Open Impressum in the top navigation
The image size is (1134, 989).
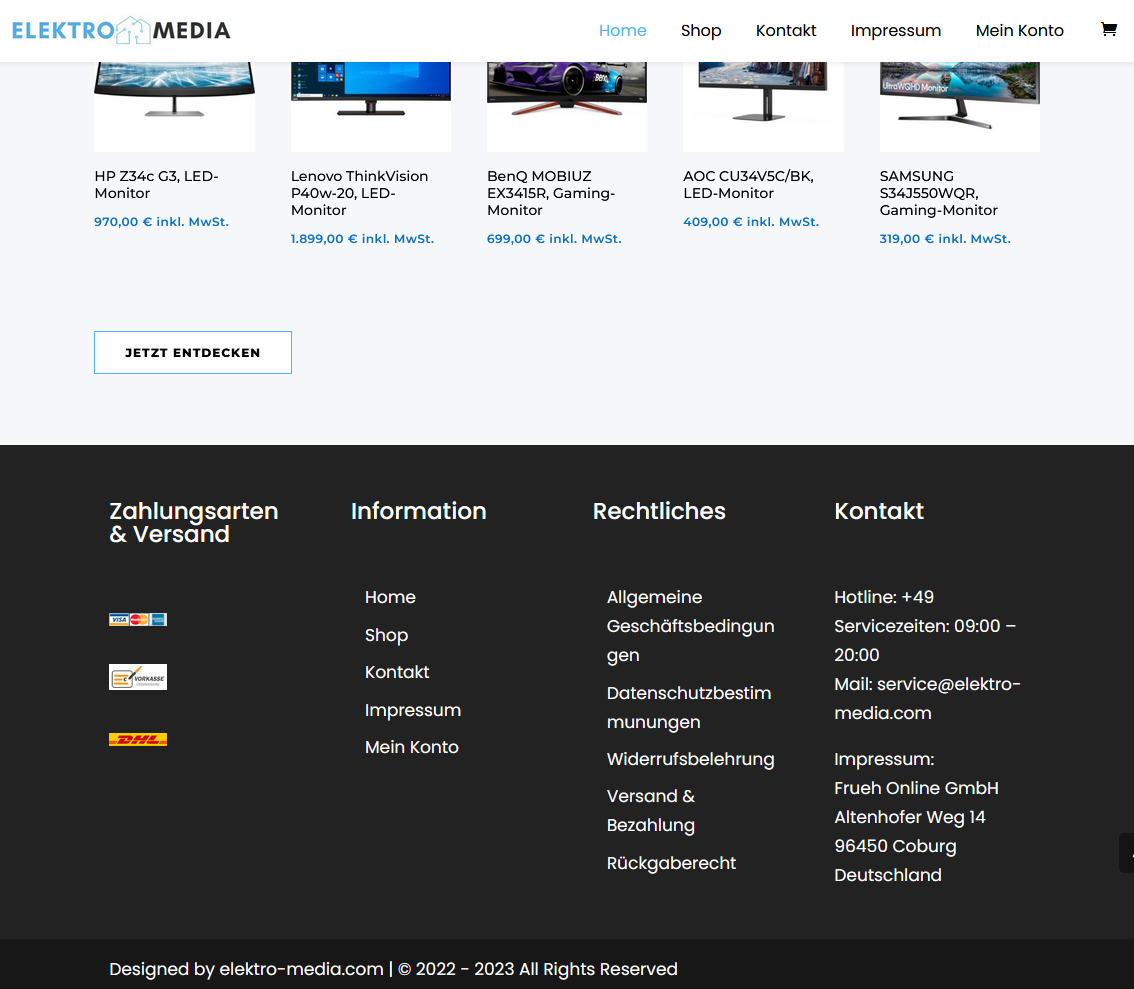coord(895,30)
